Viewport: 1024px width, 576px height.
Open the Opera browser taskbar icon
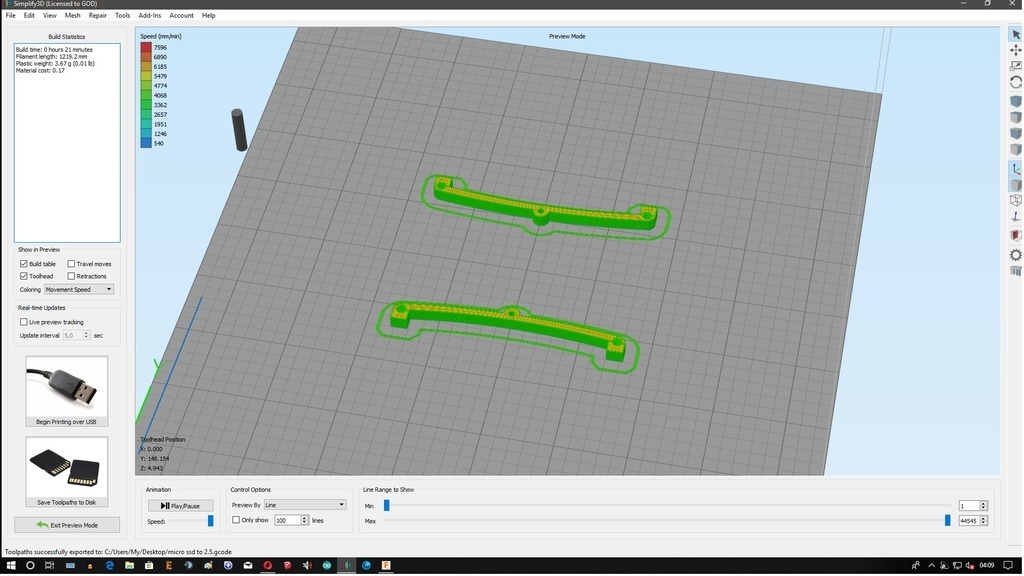[x=267, y=566]
